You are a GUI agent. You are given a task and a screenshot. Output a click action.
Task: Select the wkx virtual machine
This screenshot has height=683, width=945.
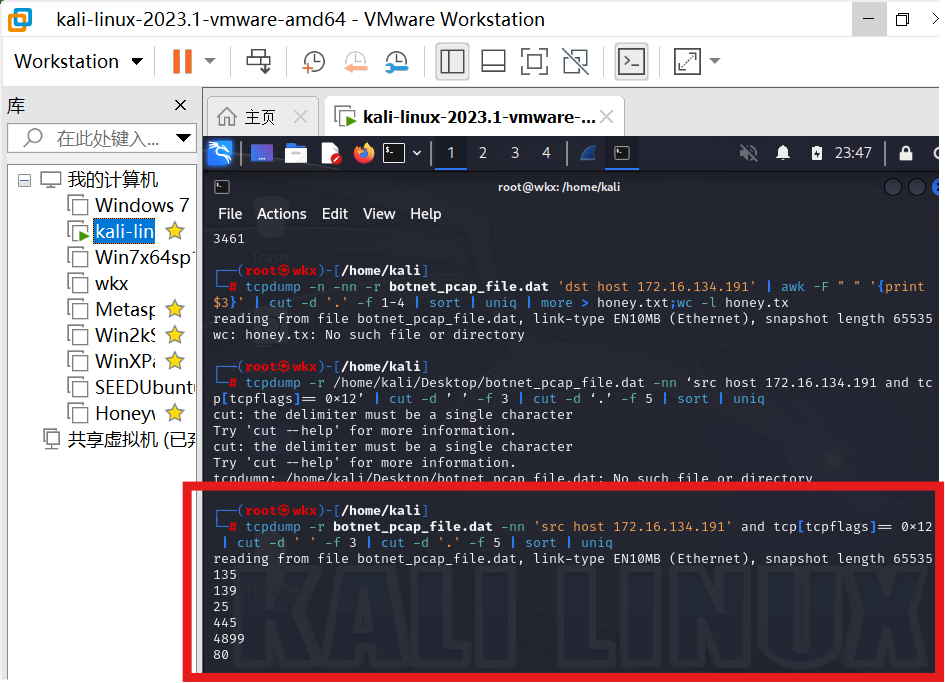point(111,284)
